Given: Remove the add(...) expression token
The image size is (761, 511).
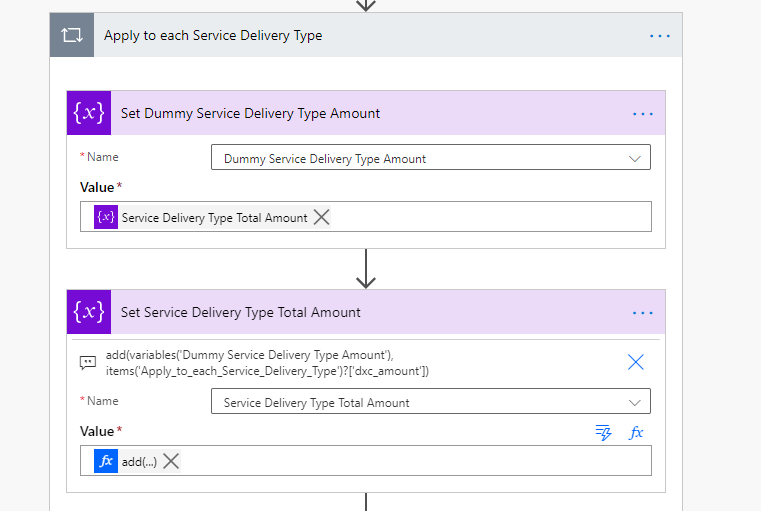Looking at the screenshot, I should [171, 461].
